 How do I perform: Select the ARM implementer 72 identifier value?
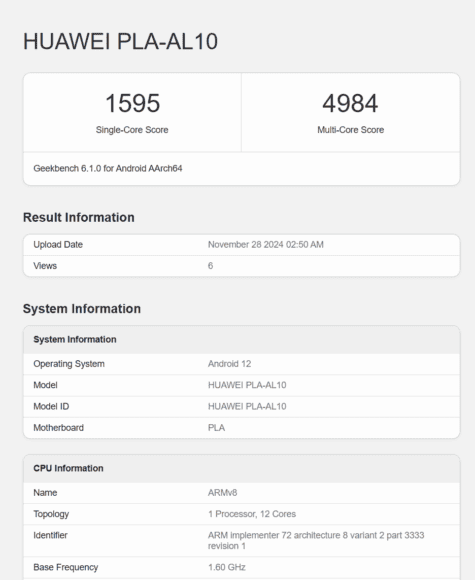pyautogui.click(x=316, y=540)
